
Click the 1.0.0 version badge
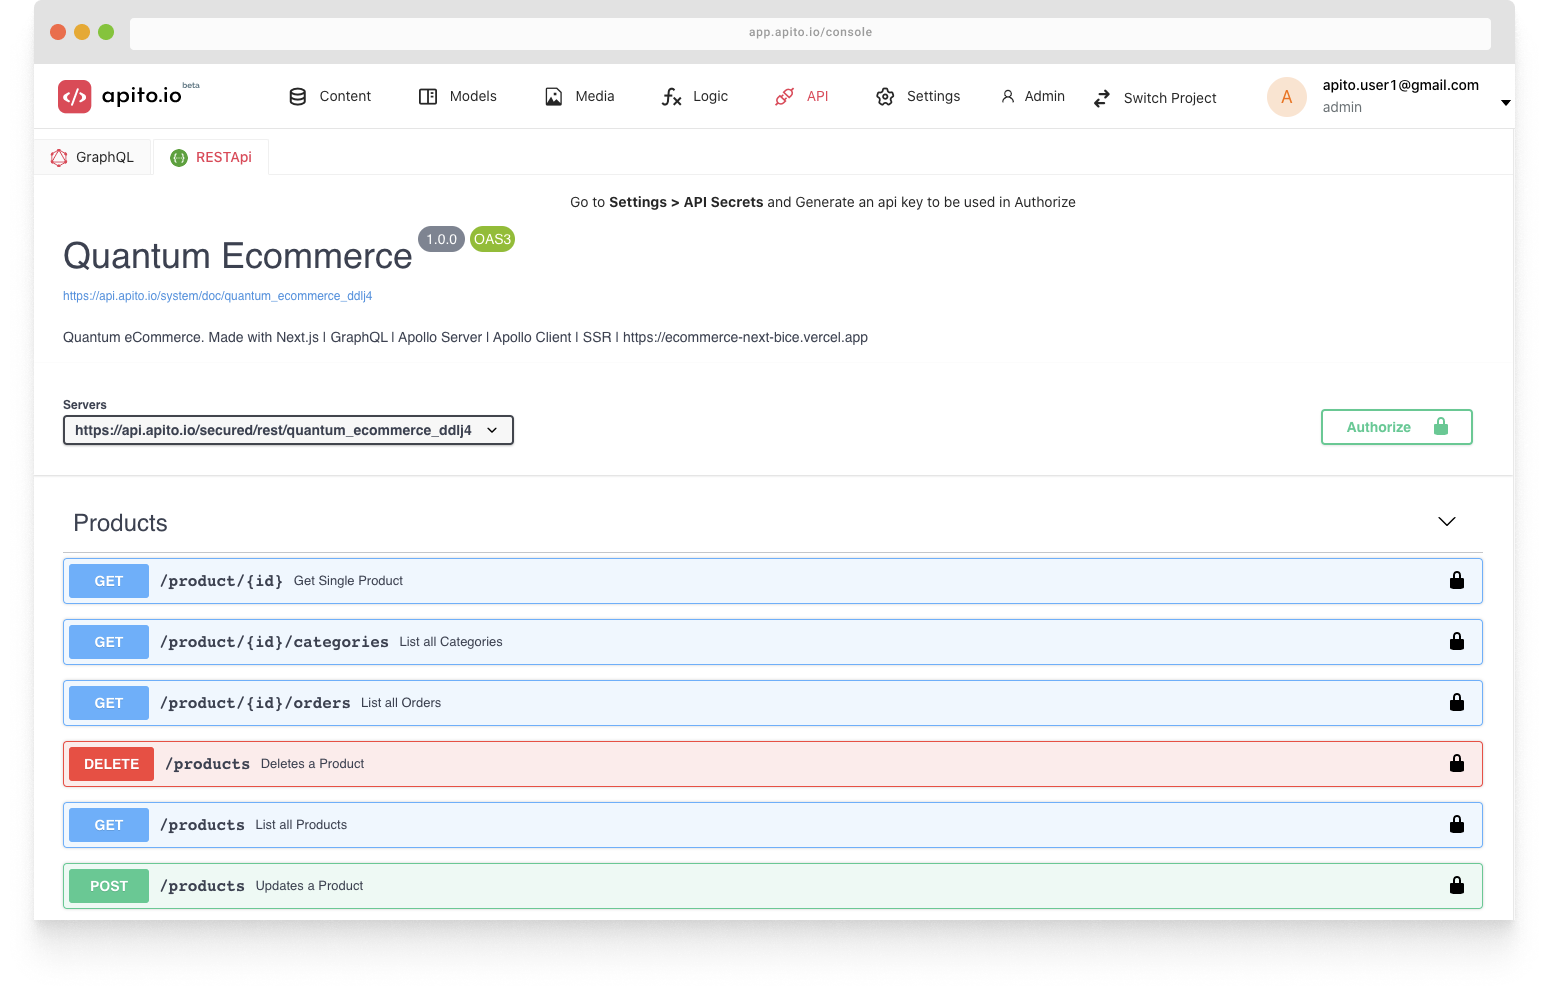click(x=441, y=239)
